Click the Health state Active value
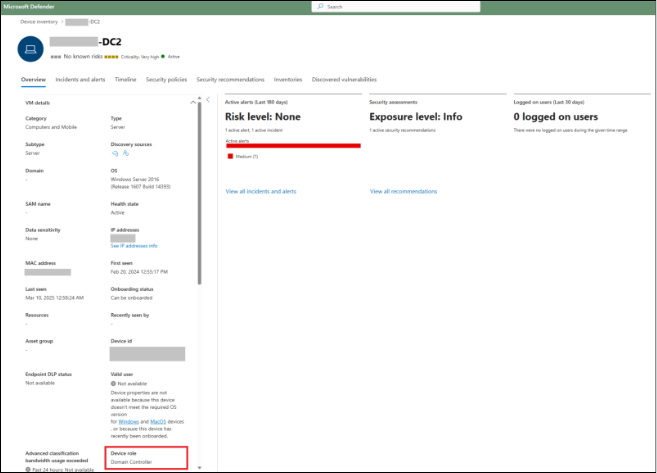The image size is (657, 473). click(117, 212)
